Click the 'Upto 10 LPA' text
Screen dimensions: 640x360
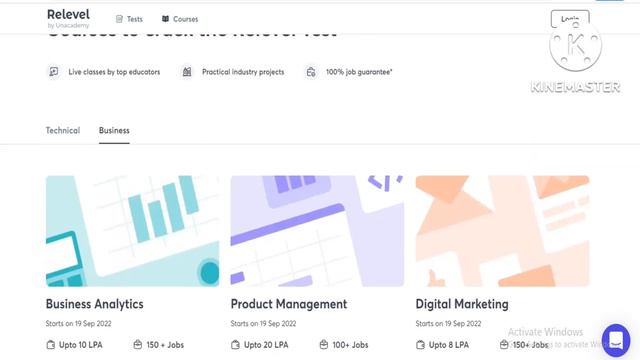[x=81, y=345]
